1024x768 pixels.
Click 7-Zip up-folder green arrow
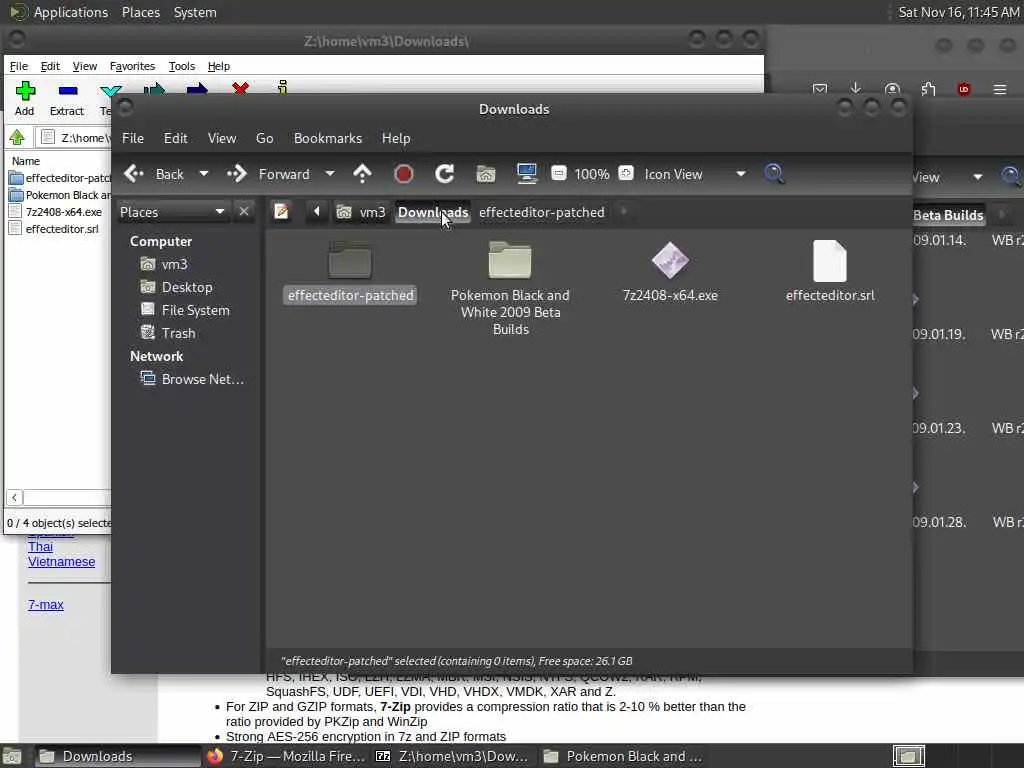coord(17,137)
